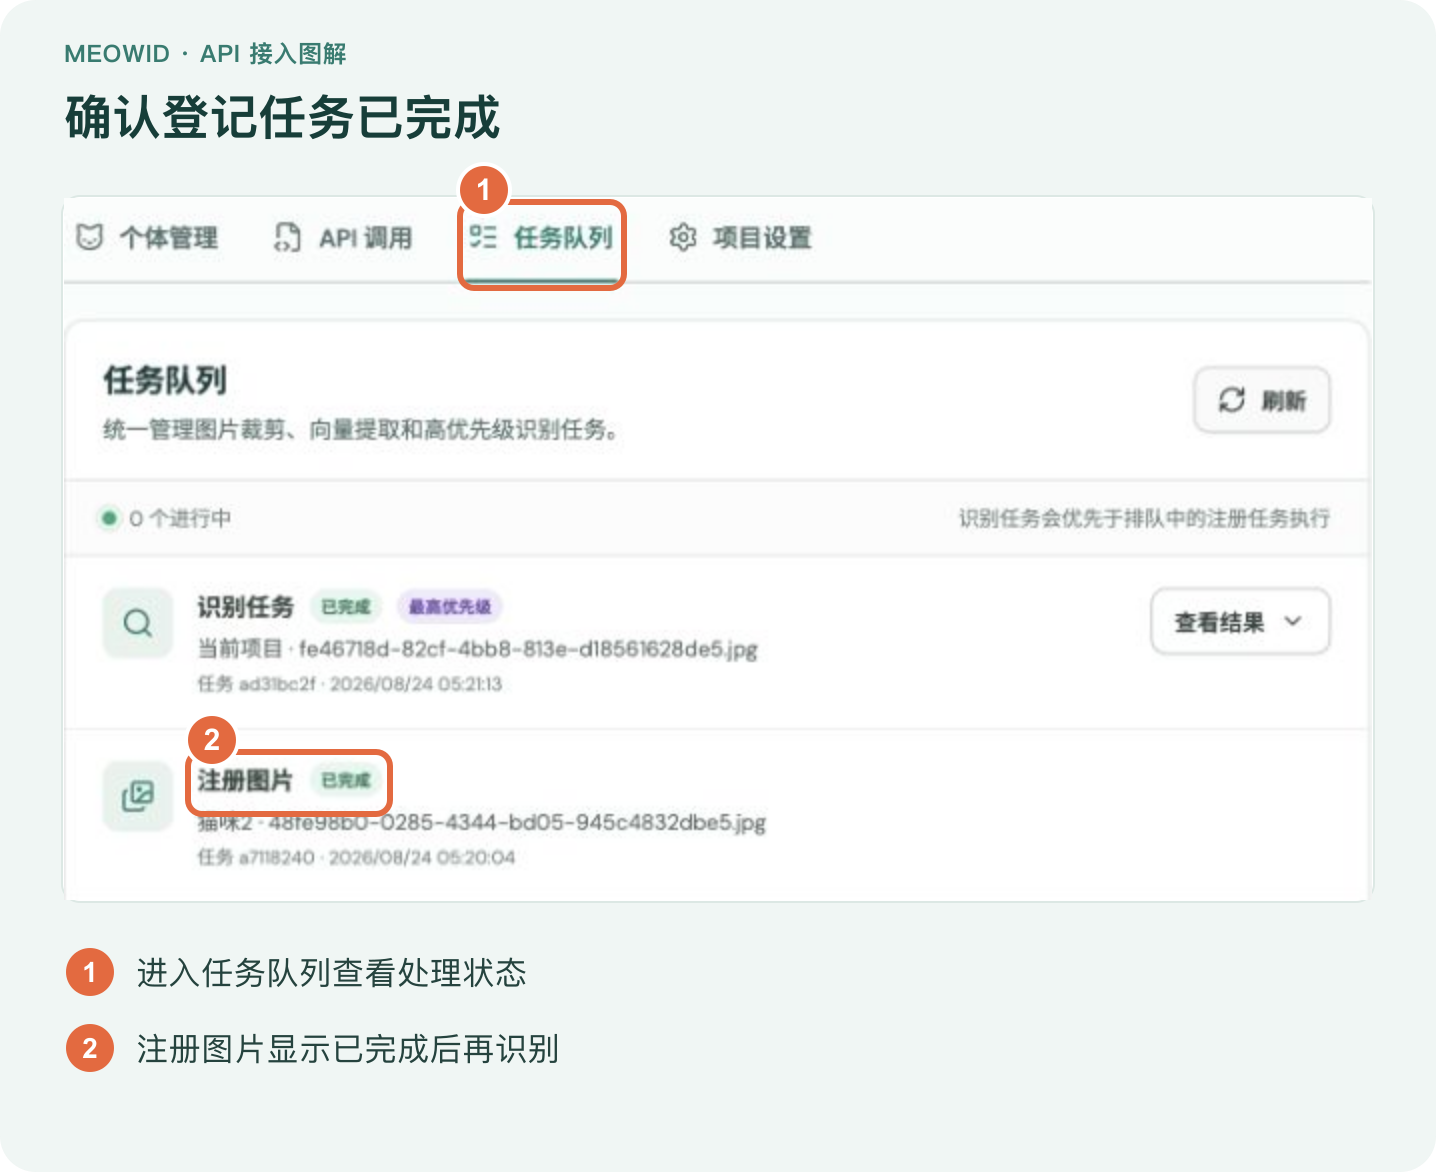Expand the 查看结果 dropdown
This screenshot has width=1436, height=1172.
tap(1240, 622)
